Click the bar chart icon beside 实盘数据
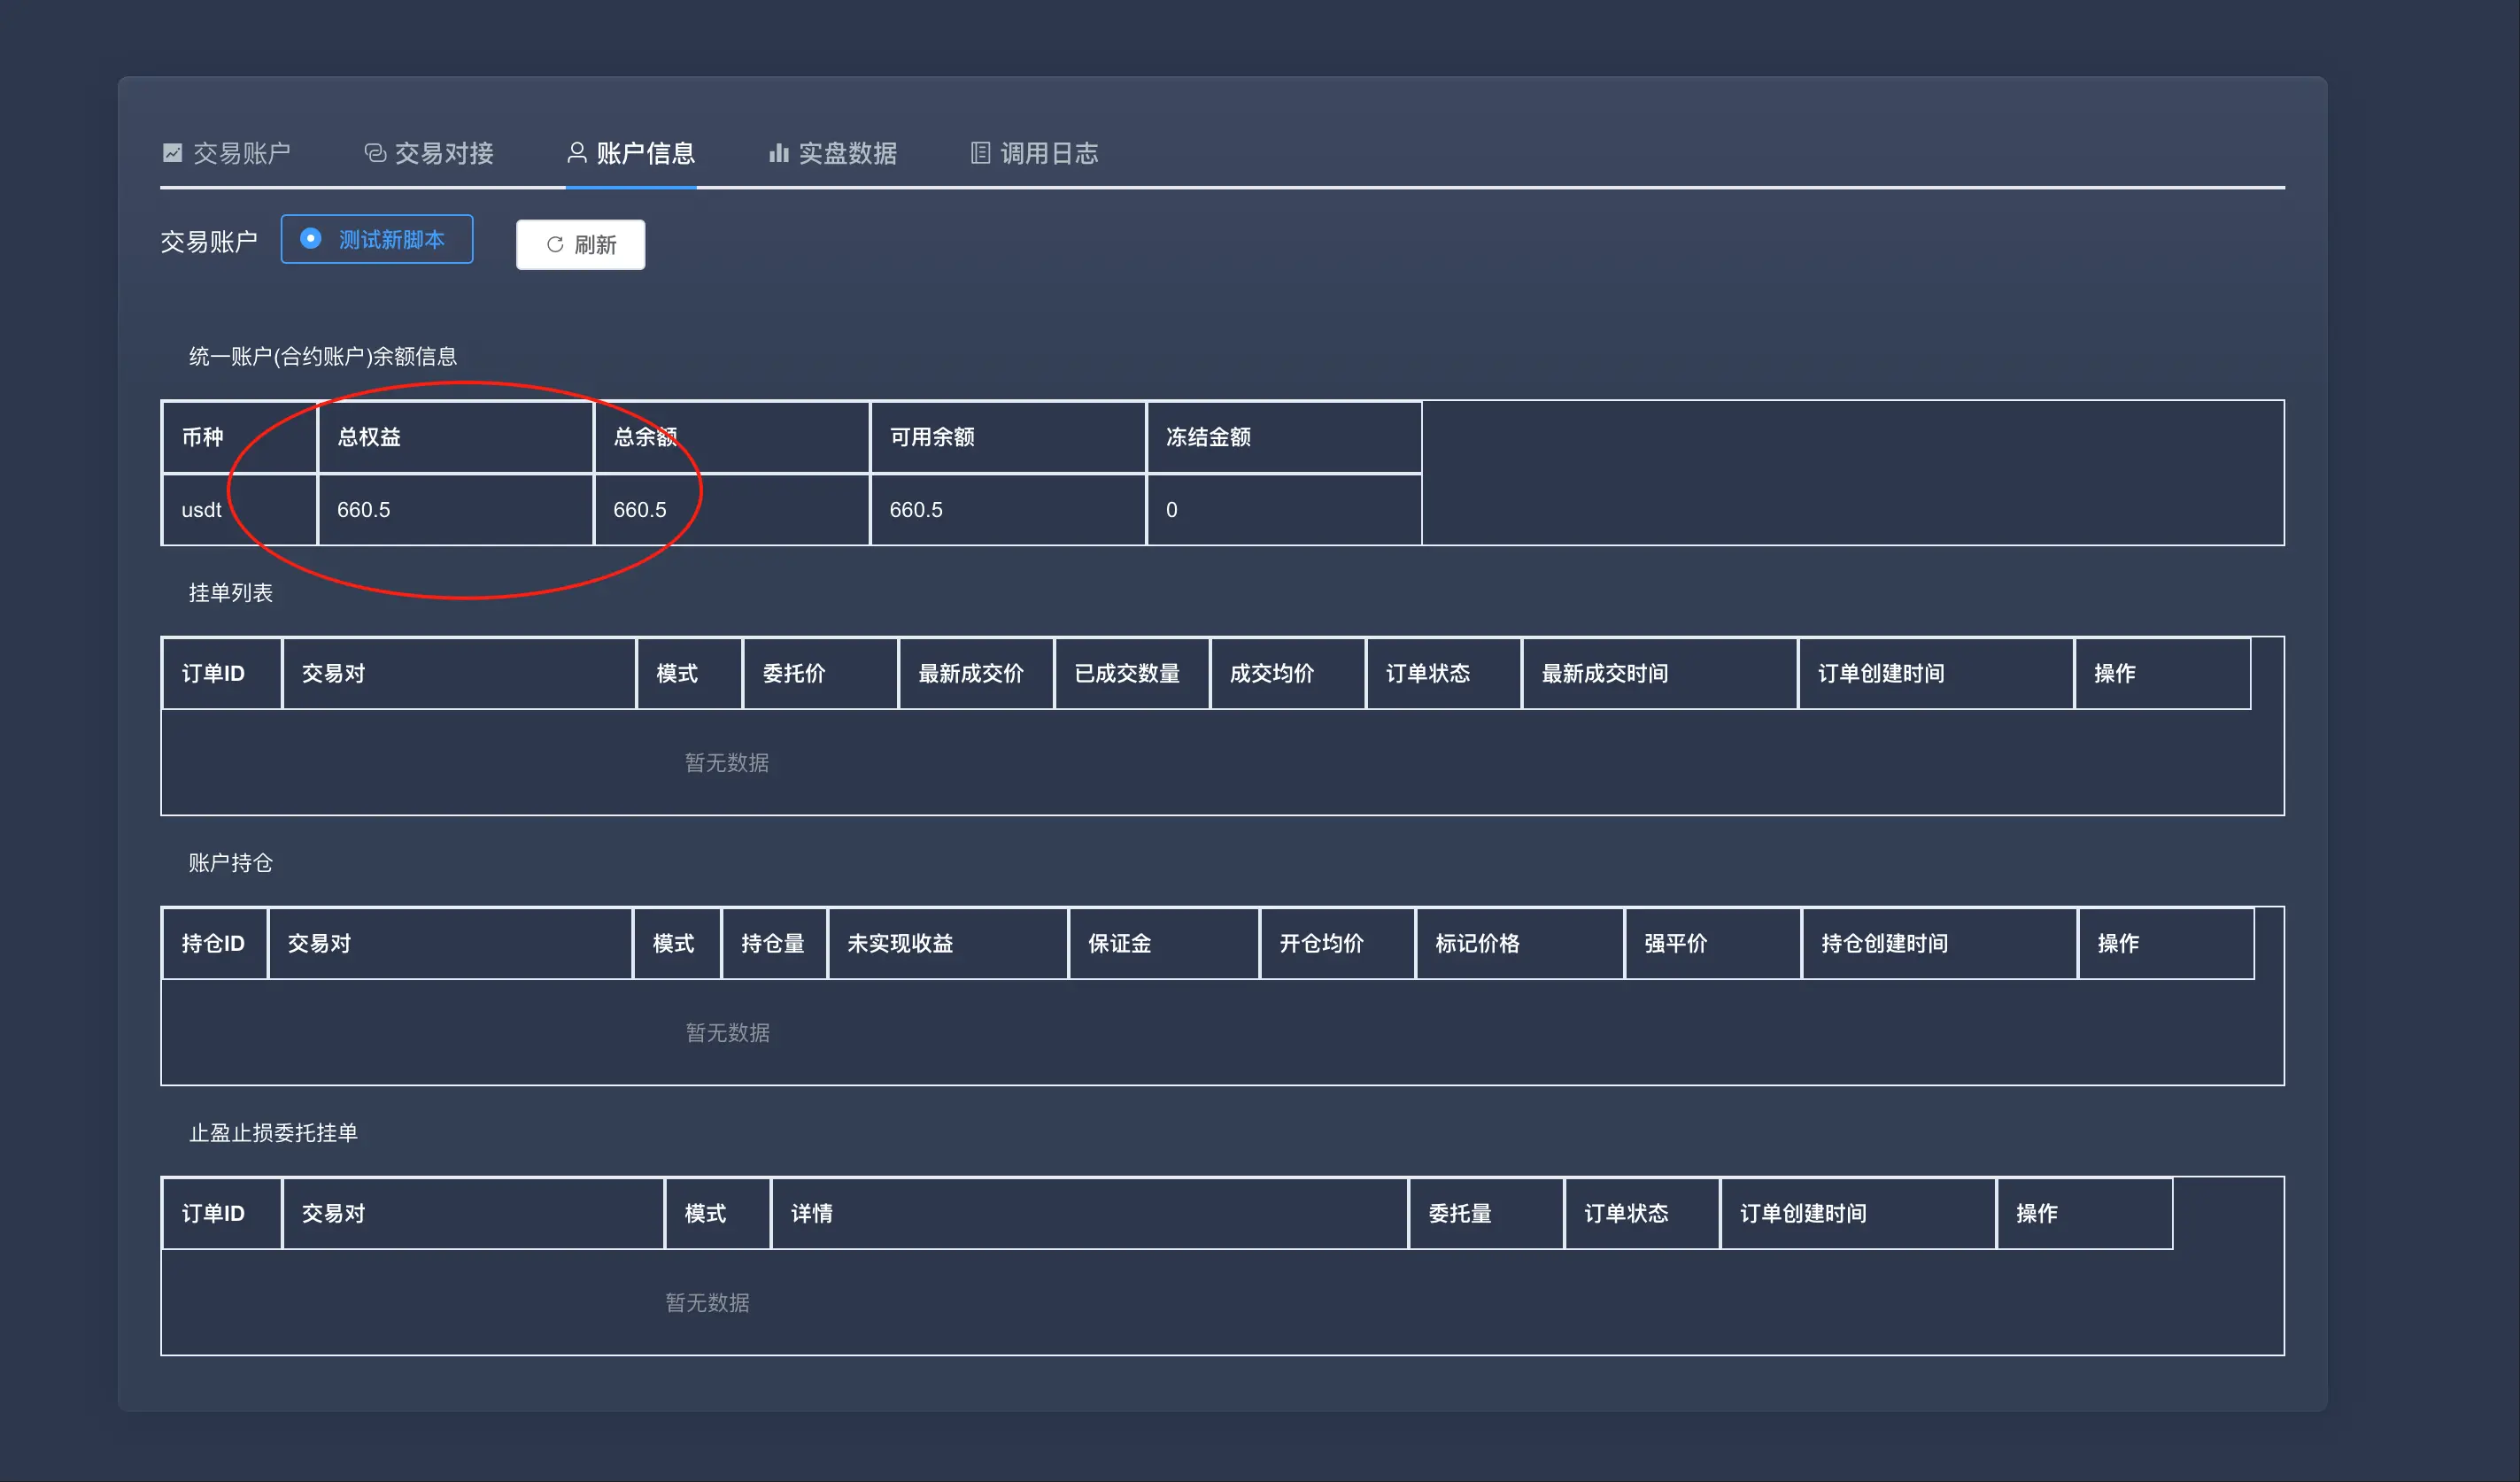 778,153
